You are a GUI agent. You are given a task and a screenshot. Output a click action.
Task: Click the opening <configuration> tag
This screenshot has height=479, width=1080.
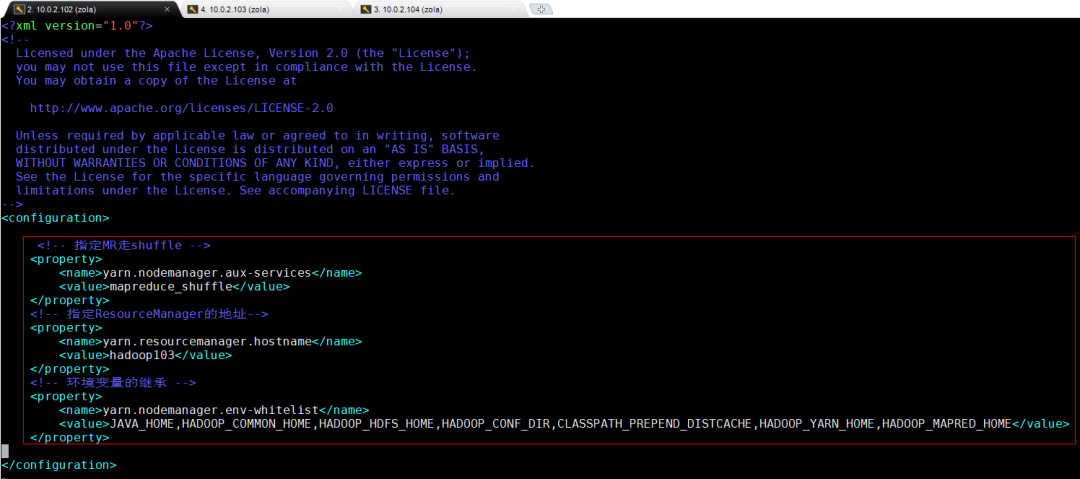pos(55,218)
